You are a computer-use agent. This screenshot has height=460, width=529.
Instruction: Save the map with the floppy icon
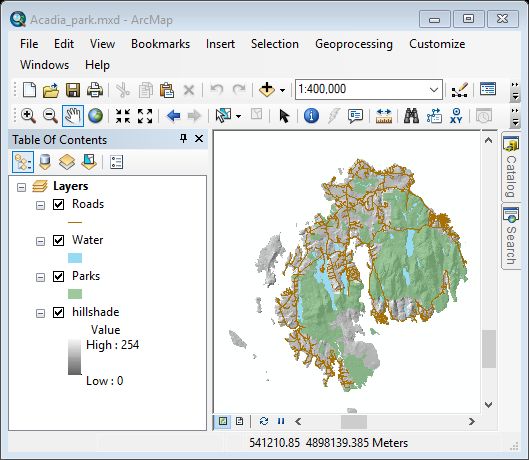(73, 90)
